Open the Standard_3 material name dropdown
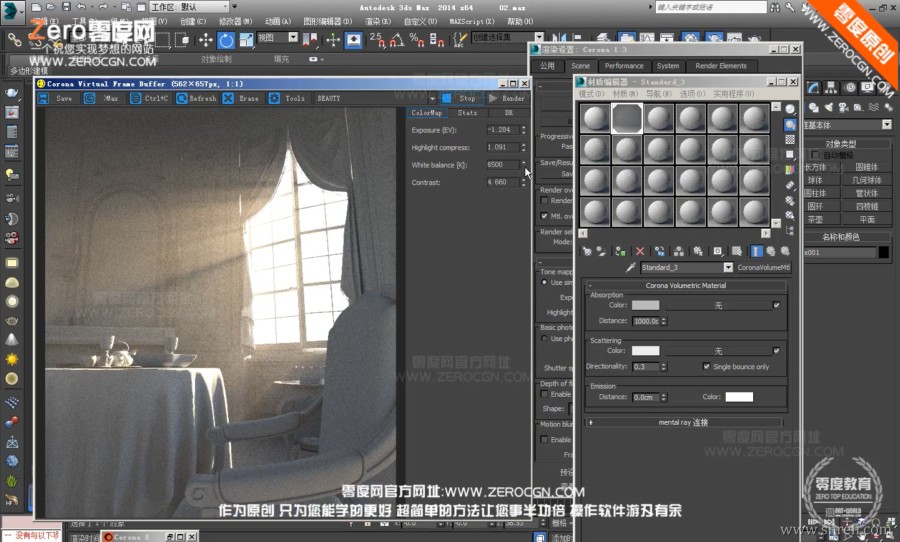Image resolution: width=900 pixels, height=542 pixels. 728,268
